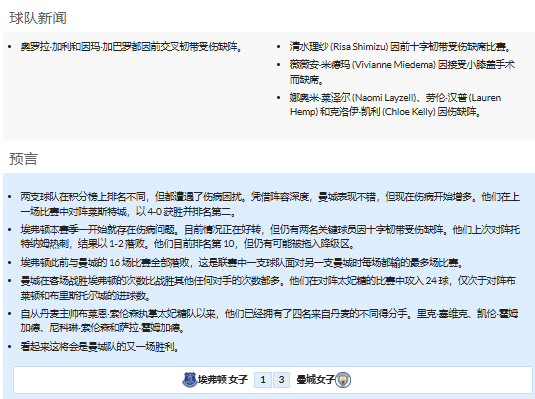Click the Risa Shimizu injury news item
This screenshot has width=535, height=399.
[x=400, y=46]
